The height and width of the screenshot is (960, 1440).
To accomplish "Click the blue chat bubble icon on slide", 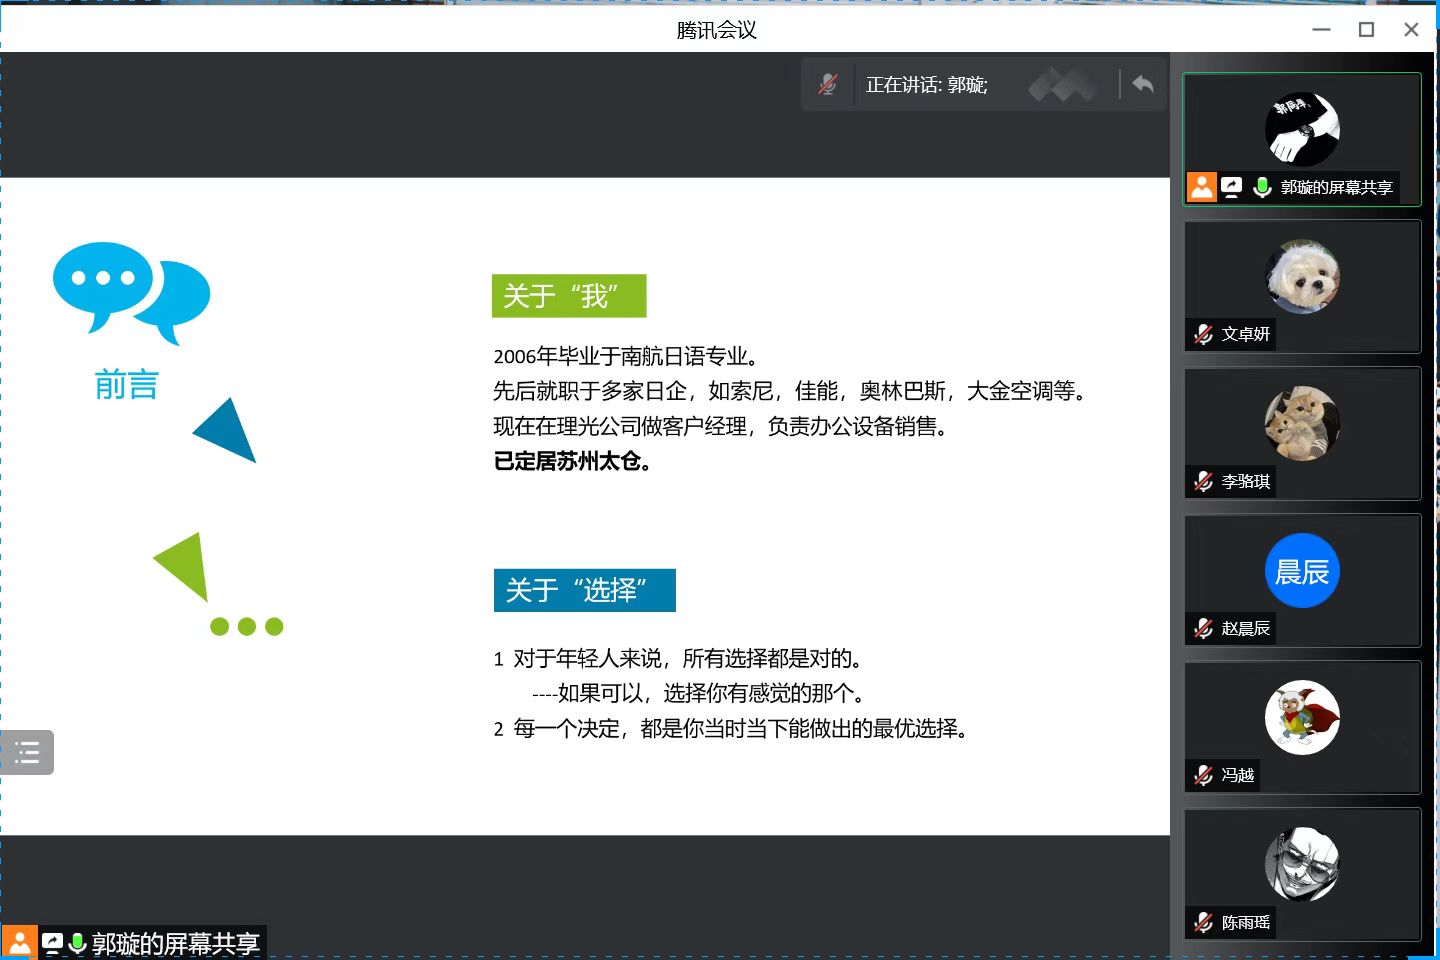I will (131, 292).
